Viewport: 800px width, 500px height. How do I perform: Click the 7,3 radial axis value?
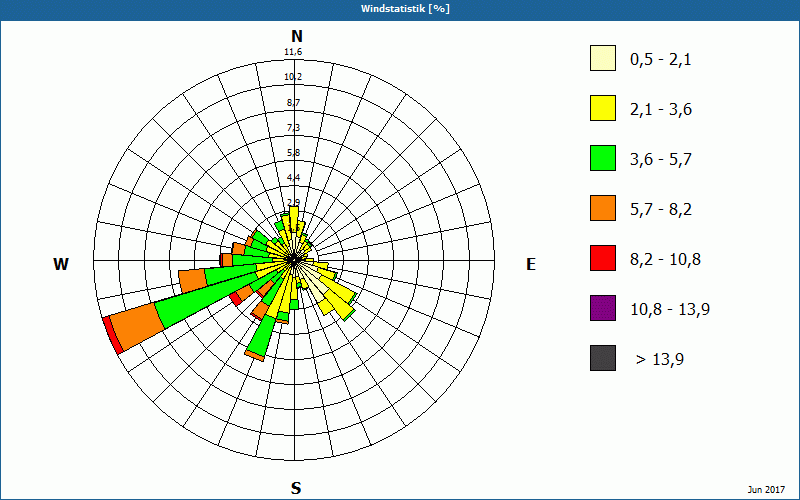coord(293,128)
